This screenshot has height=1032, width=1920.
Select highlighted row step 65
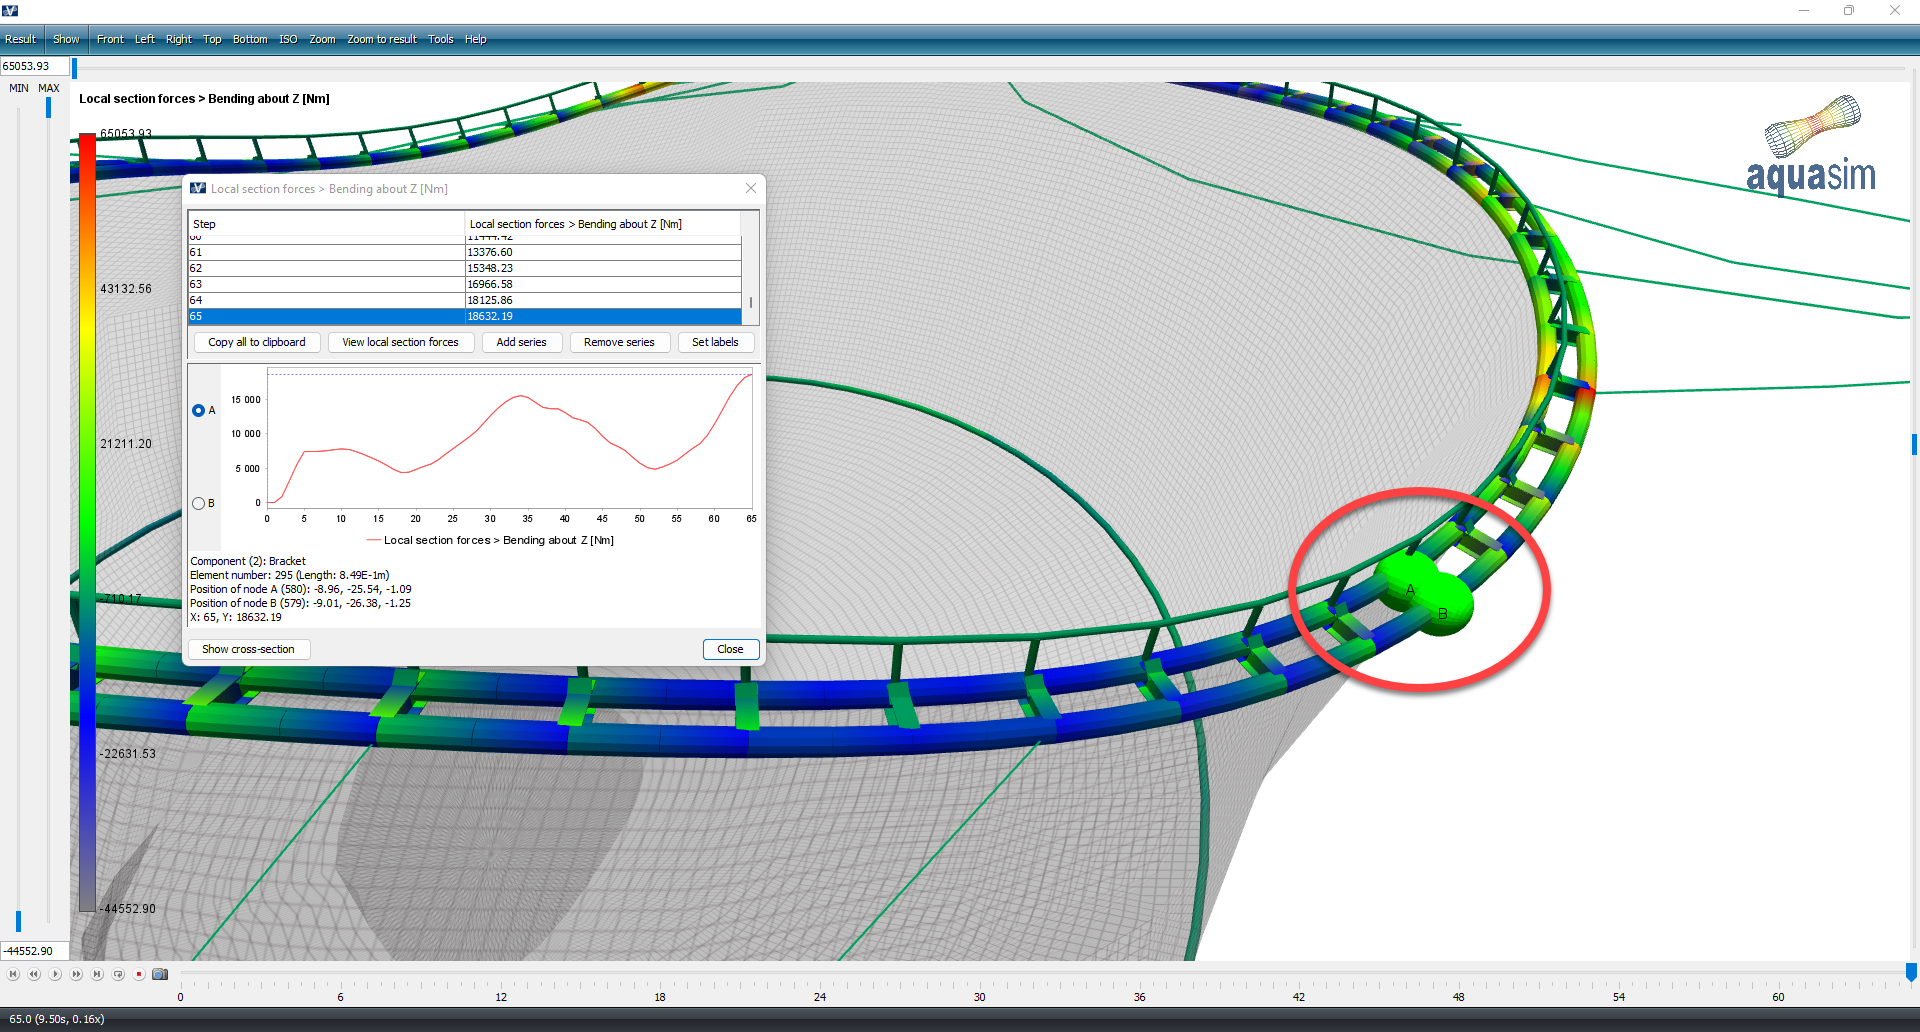465,316
